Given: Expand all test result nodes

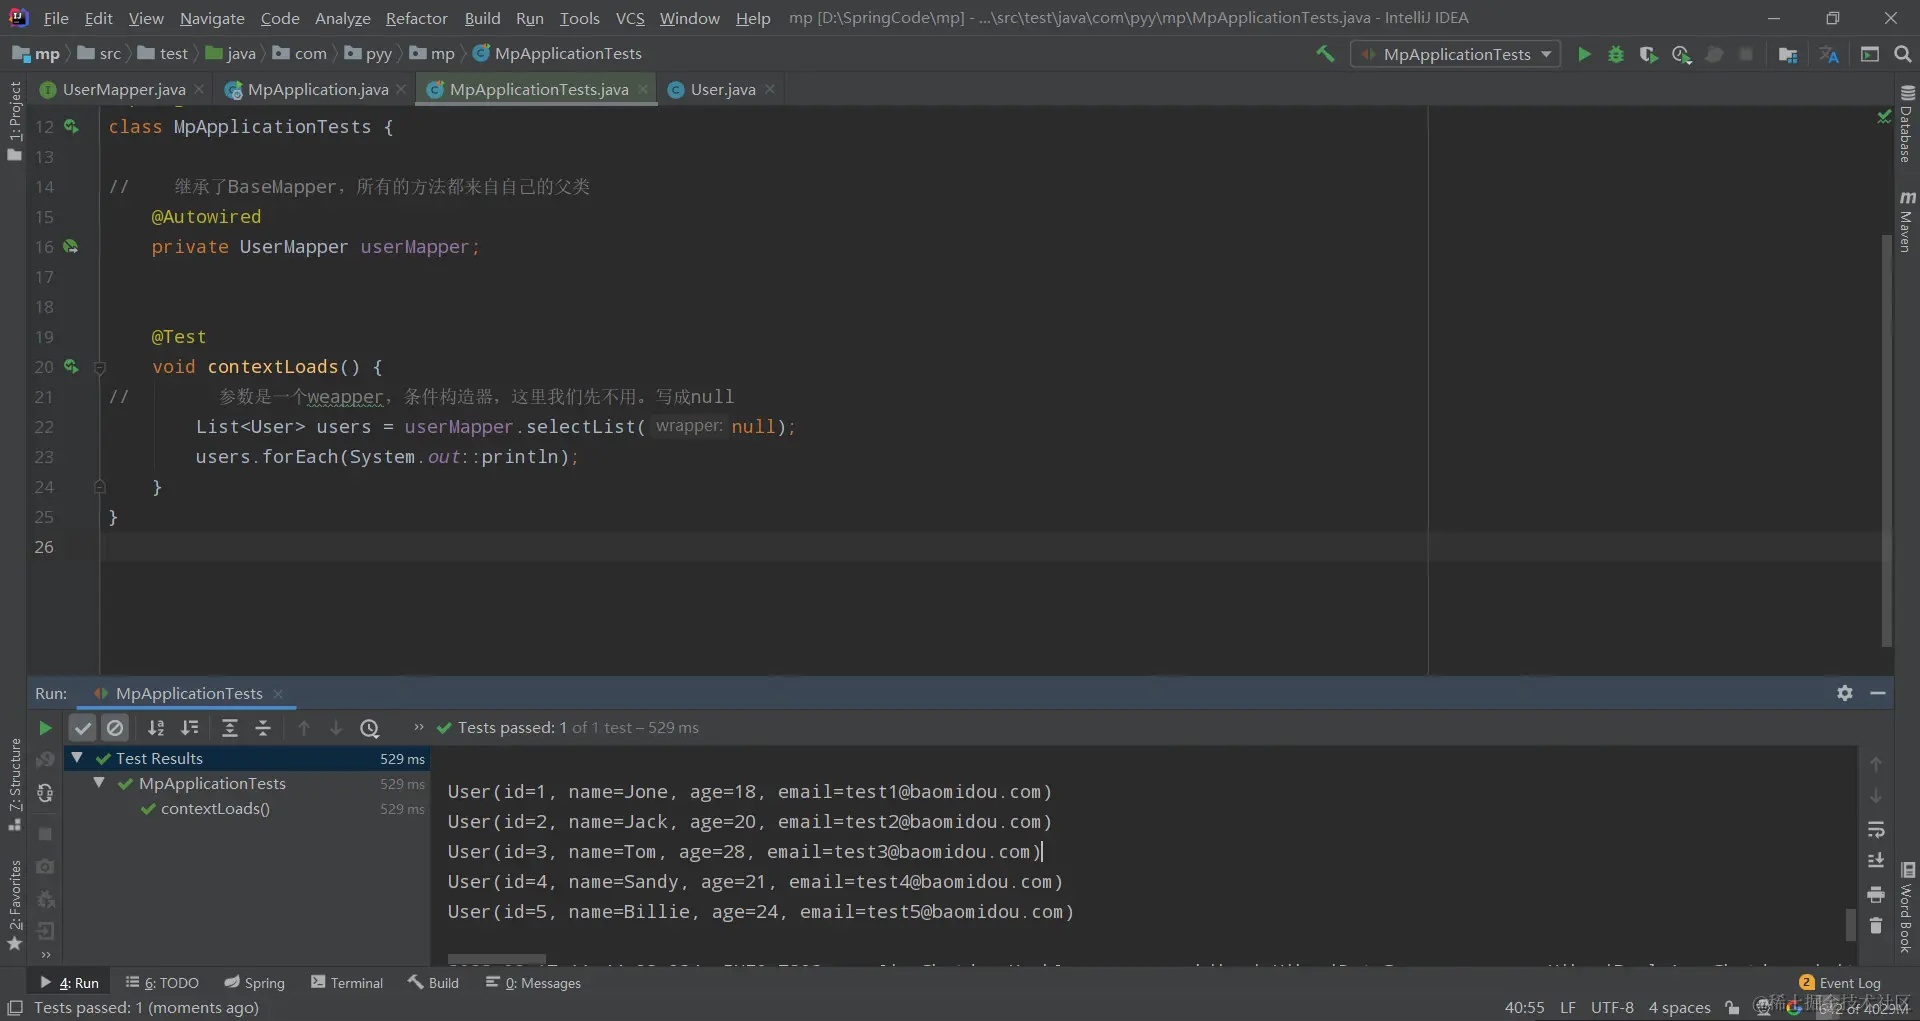Looking at the screenshot, I should pos(230,728).
